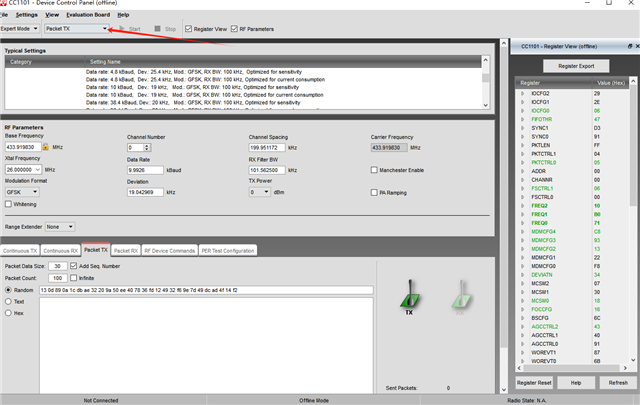This screenshot has height=405, width=640.
Task: Enable the PA Ramping checkbox
Action: click(374, 192)
